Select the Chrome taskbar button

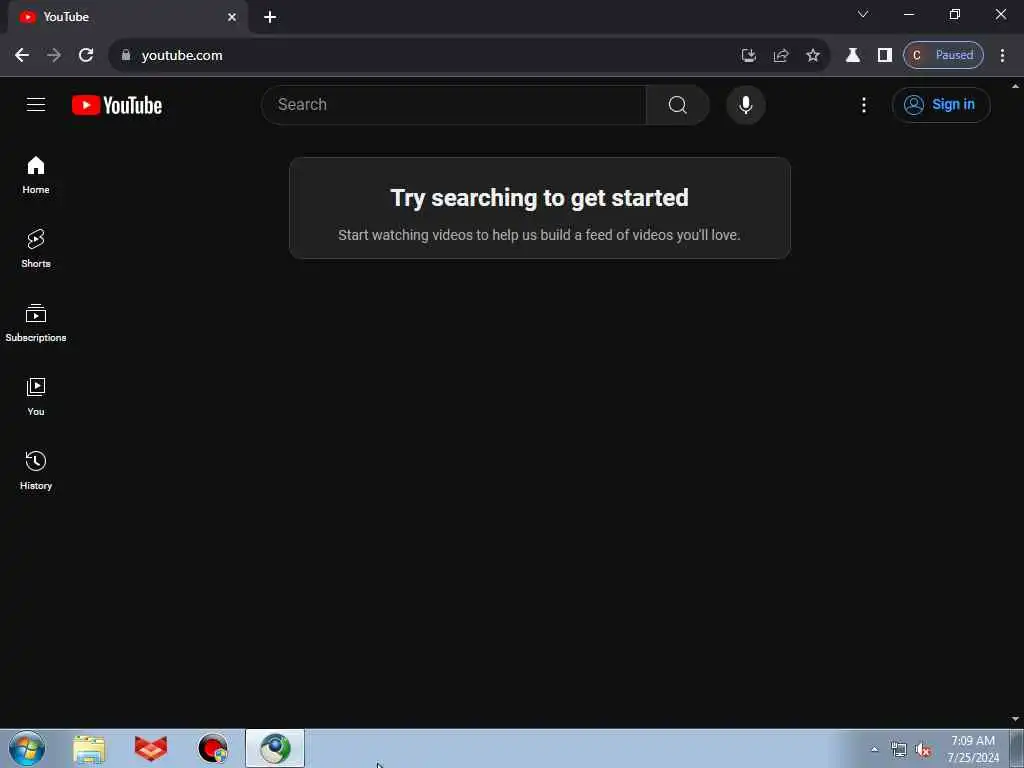275,748
